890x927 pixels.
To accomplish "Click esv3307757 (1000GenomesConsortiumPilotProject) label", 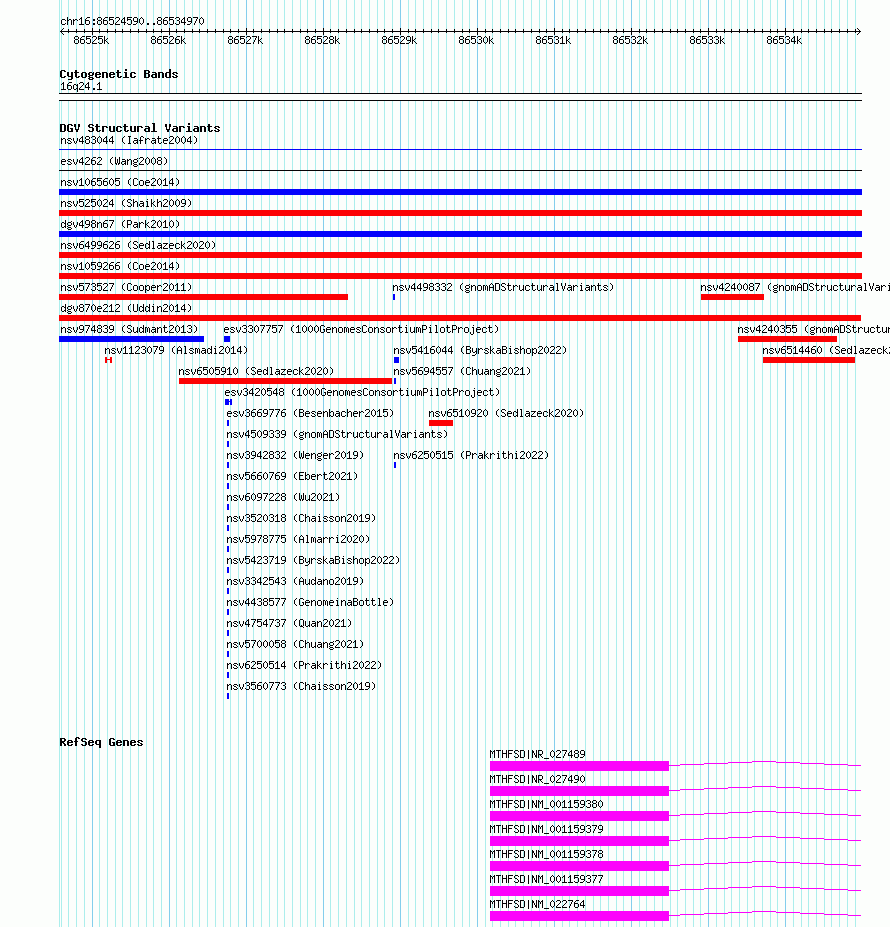I will point(361,329).
